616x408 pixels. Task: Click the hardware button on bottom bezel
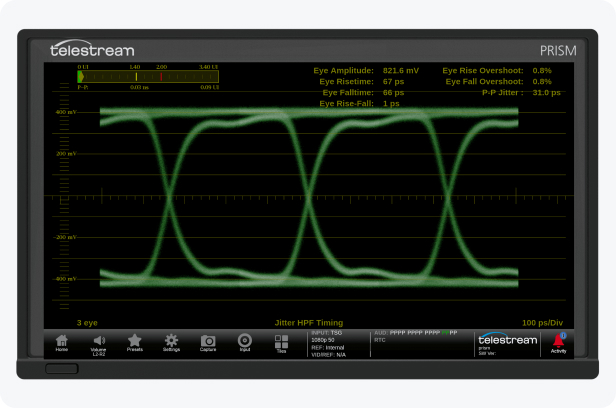point(62,369)
